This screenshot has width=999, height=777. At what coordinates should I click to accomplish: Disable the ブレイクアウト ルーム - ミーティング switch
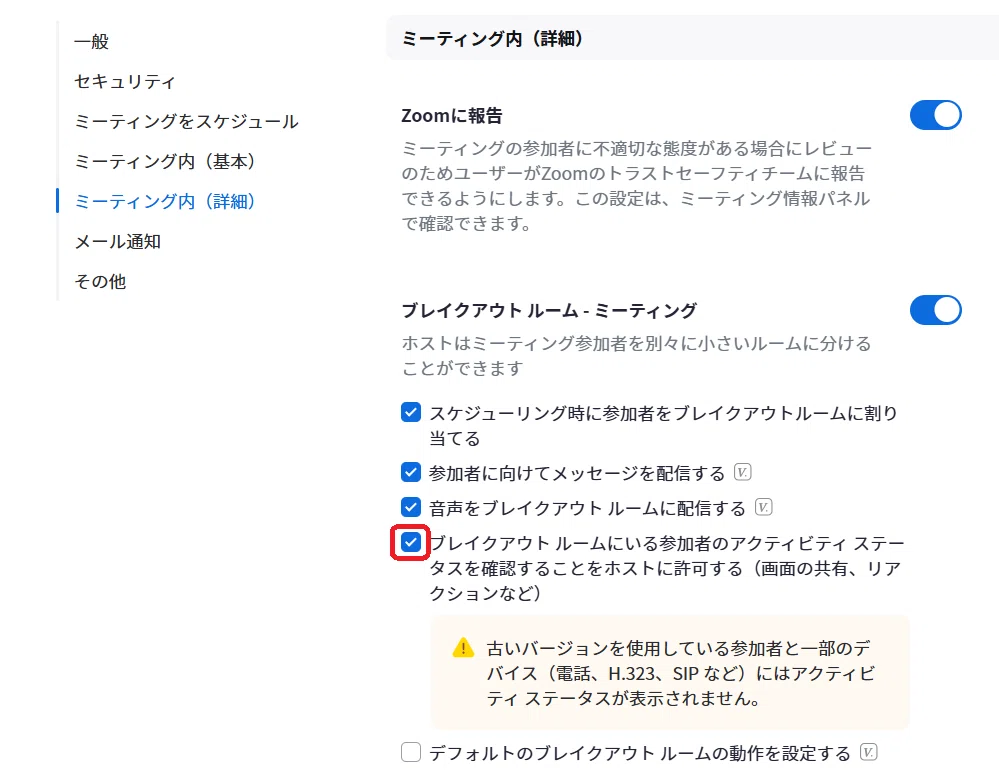(935, 310)
